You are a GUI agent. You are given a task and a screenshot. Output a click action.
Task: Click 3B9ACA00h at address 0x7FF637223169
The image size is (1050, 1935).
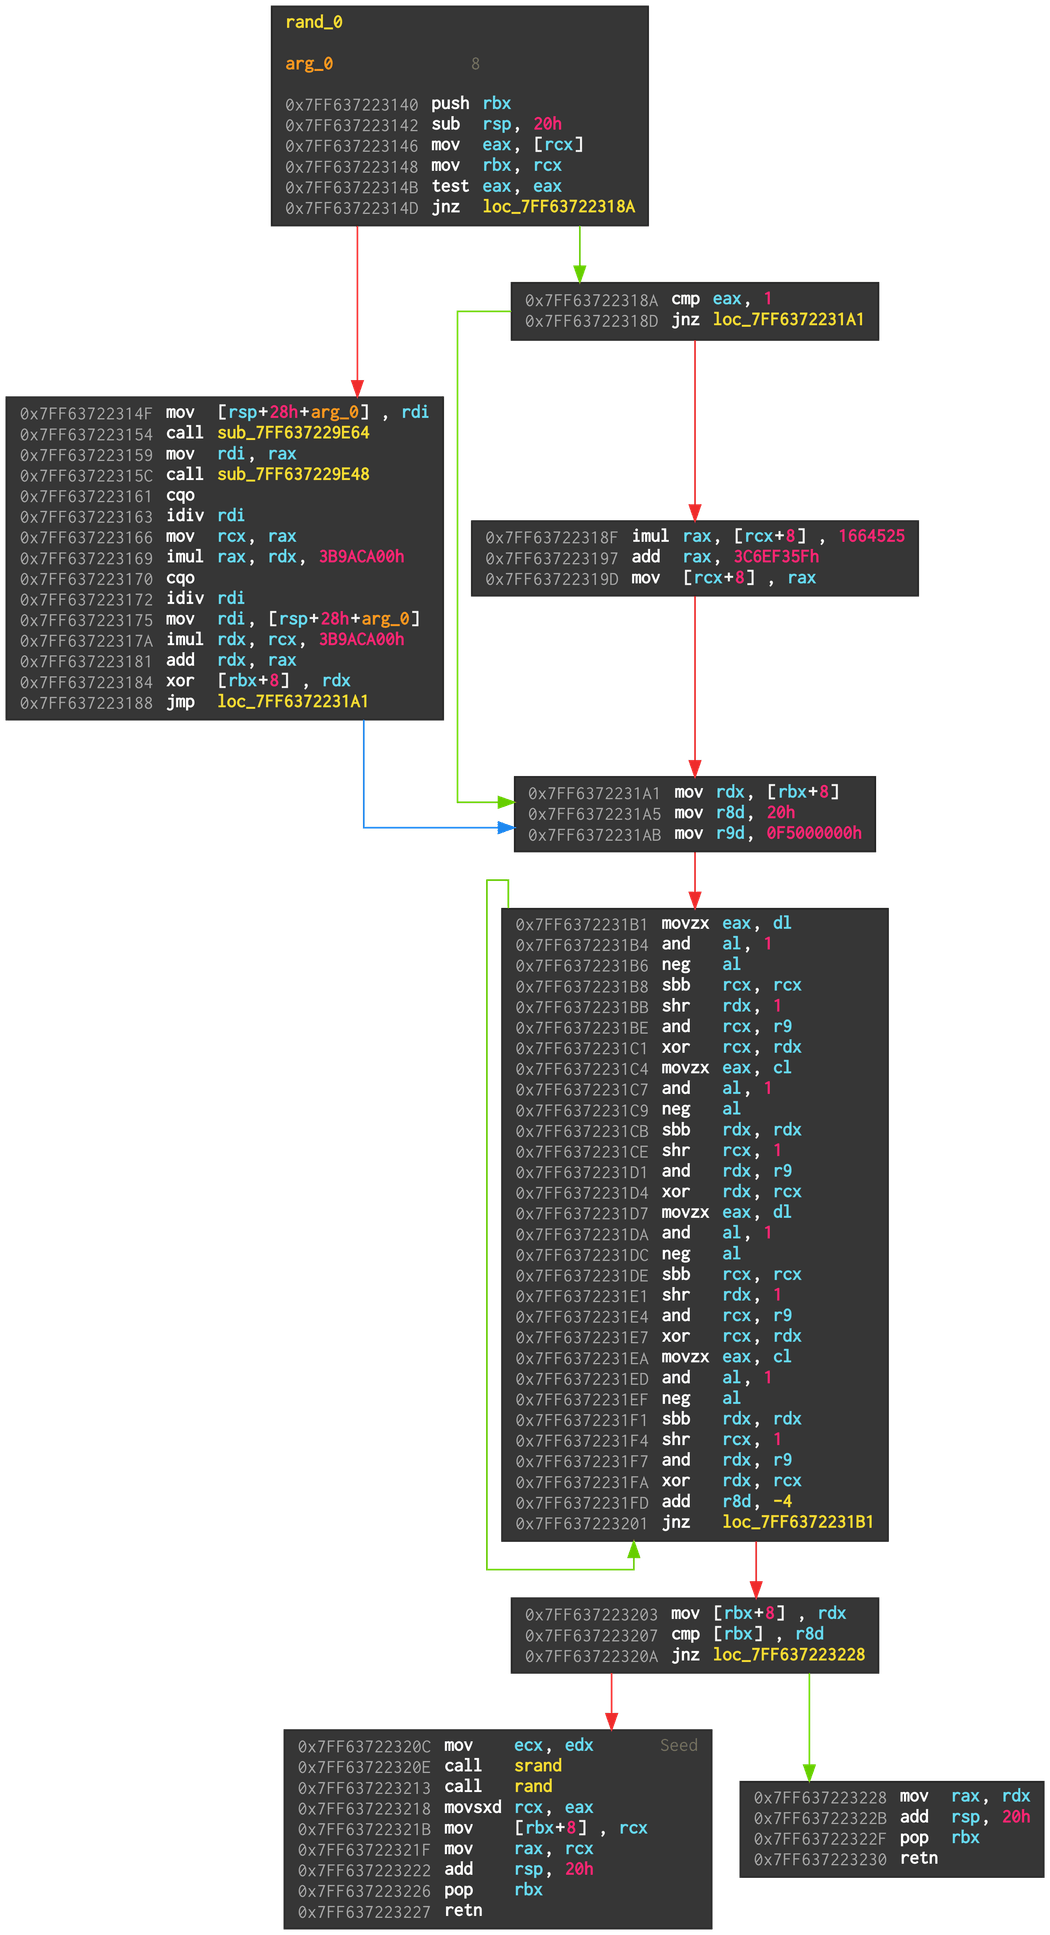[x=361, y=557]
